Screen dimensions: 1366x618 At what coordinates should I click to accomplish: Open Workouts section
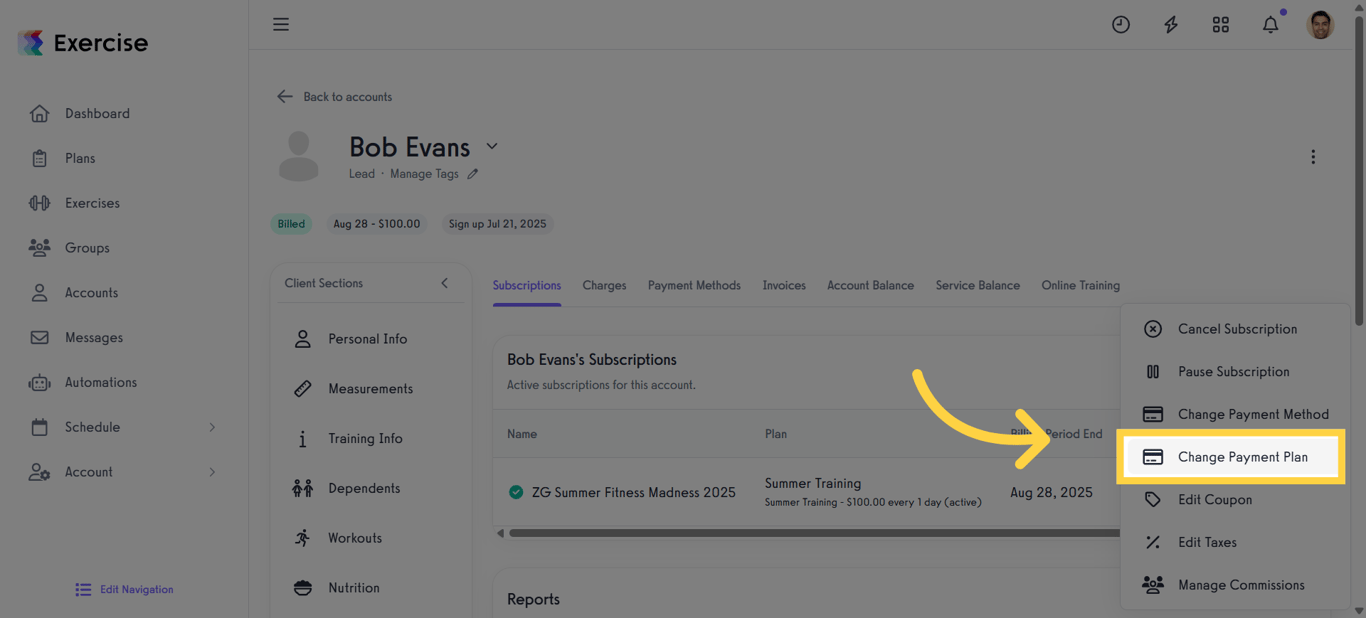tap(355, 538)
